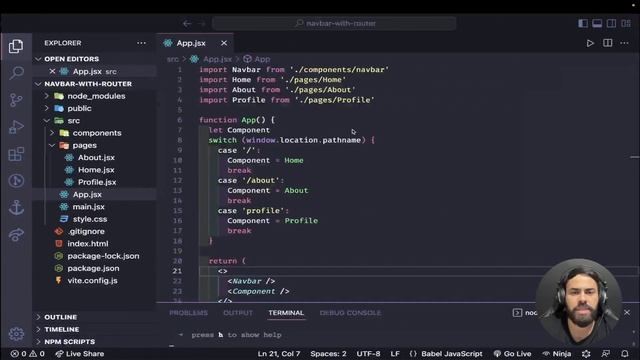This screenshot has height=360, width=640.
Task: Click the Ninja status bar item
Action: click(x=556, y=354)
